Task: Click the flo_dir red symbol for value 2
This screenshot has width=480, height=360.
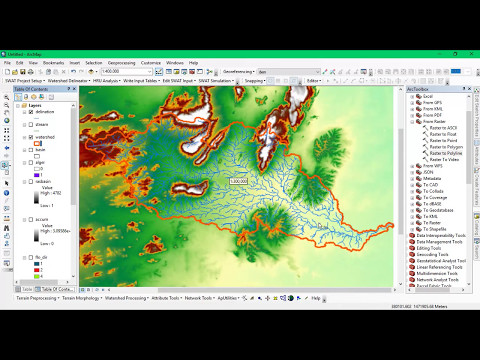Action: [37, 270]
